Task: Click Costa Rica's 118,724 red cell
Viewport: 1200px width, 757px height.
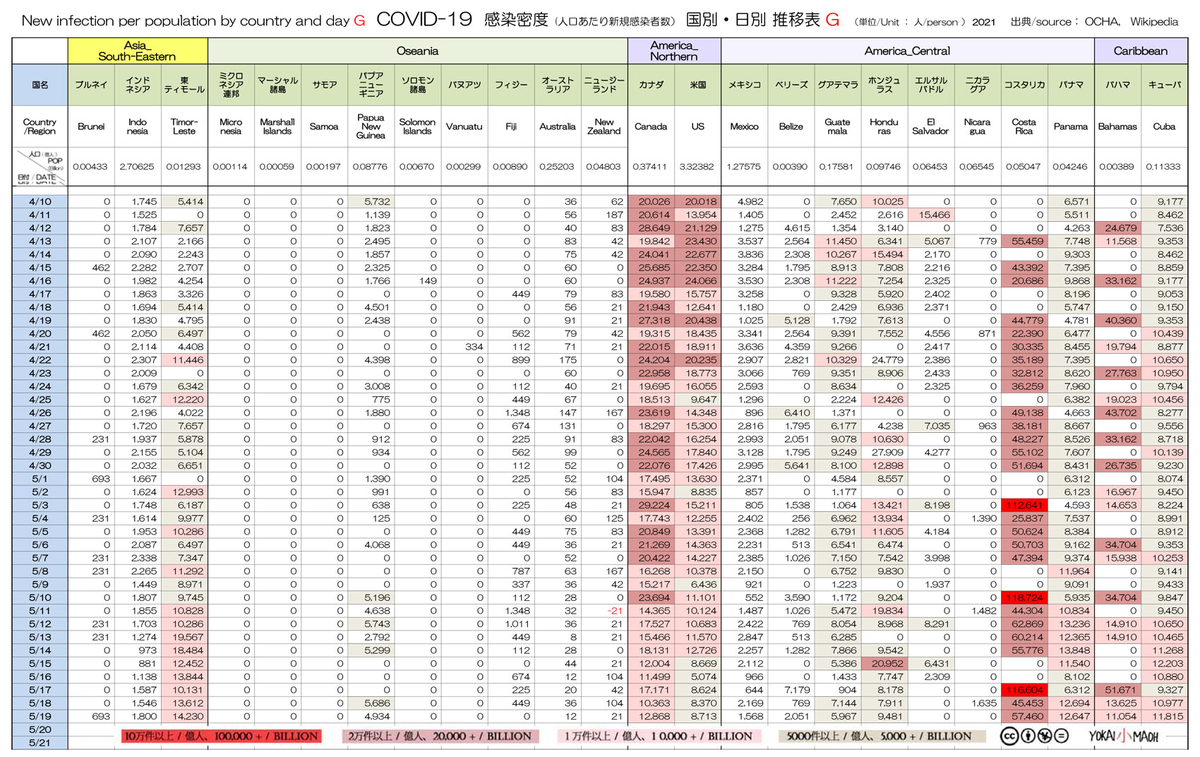Action: tap(1023, 596)
